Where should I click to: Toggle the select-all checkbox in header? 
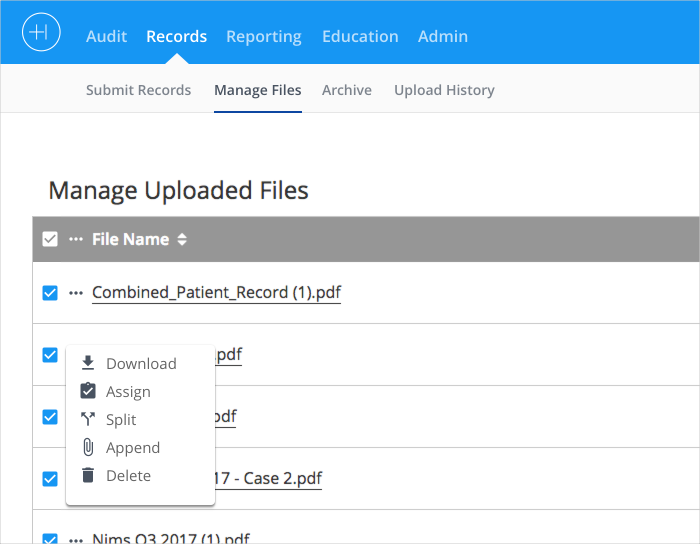pos(50,239)
